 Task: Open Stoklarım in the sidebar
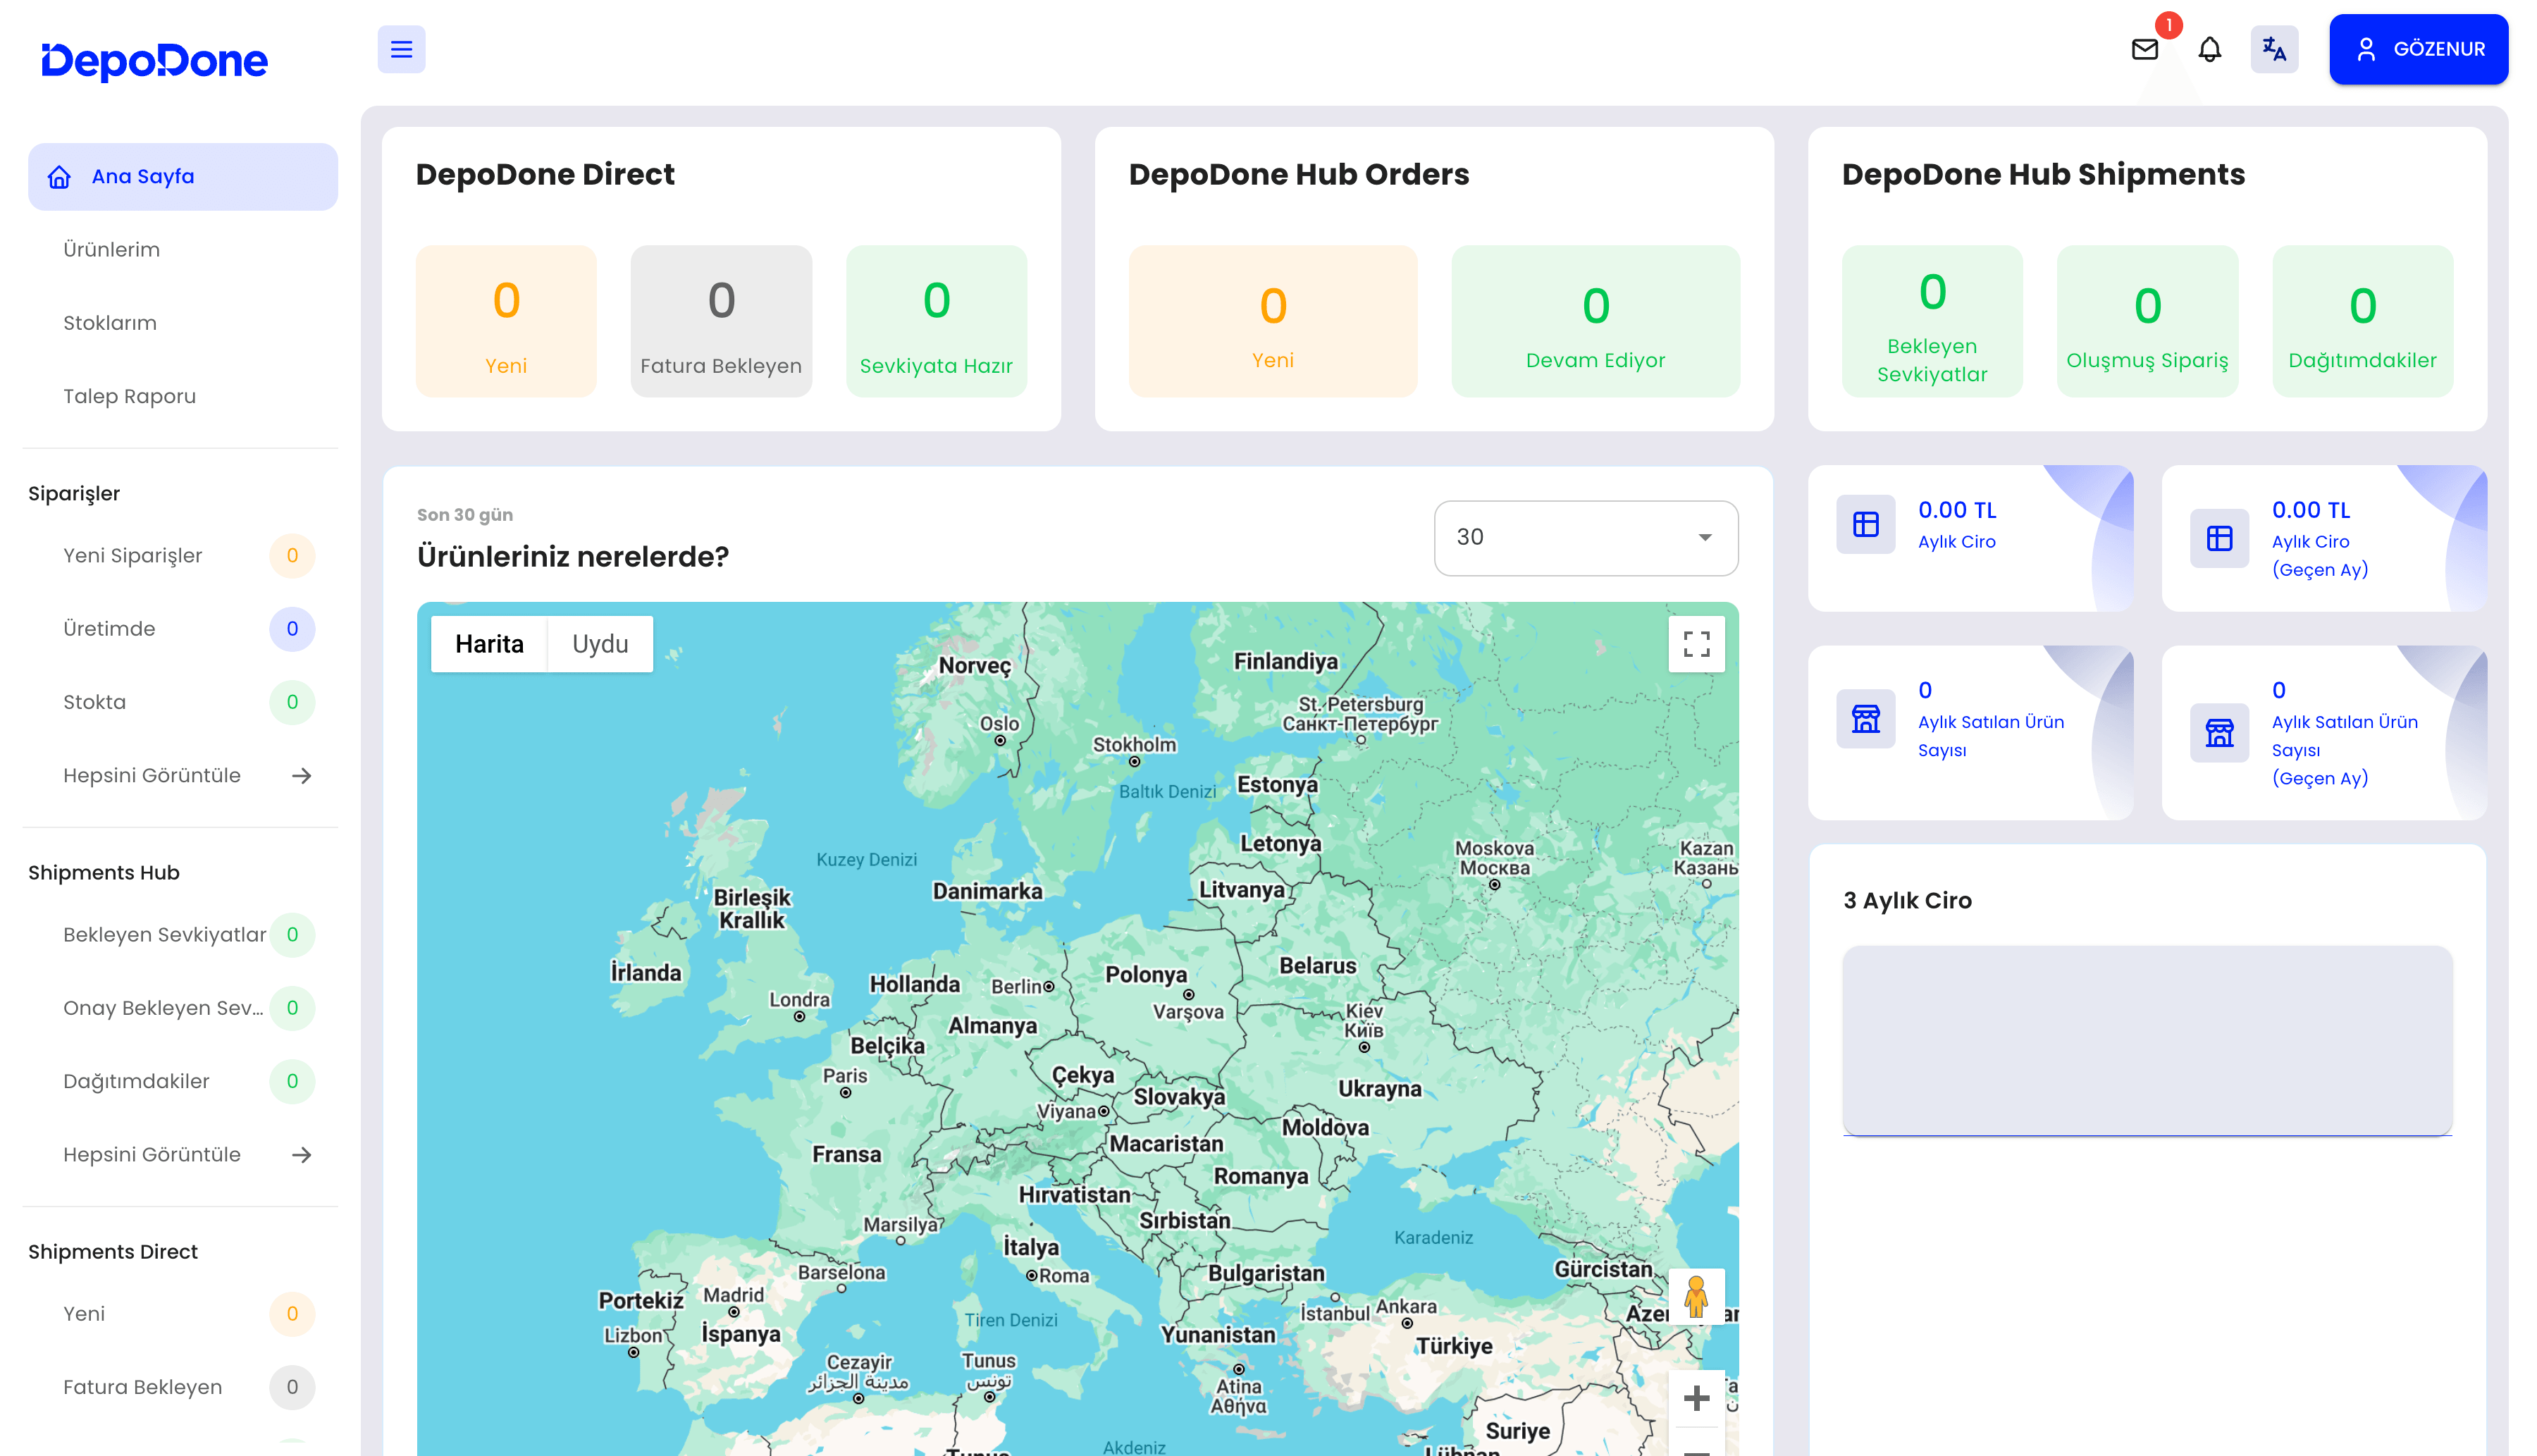[109, 323]
